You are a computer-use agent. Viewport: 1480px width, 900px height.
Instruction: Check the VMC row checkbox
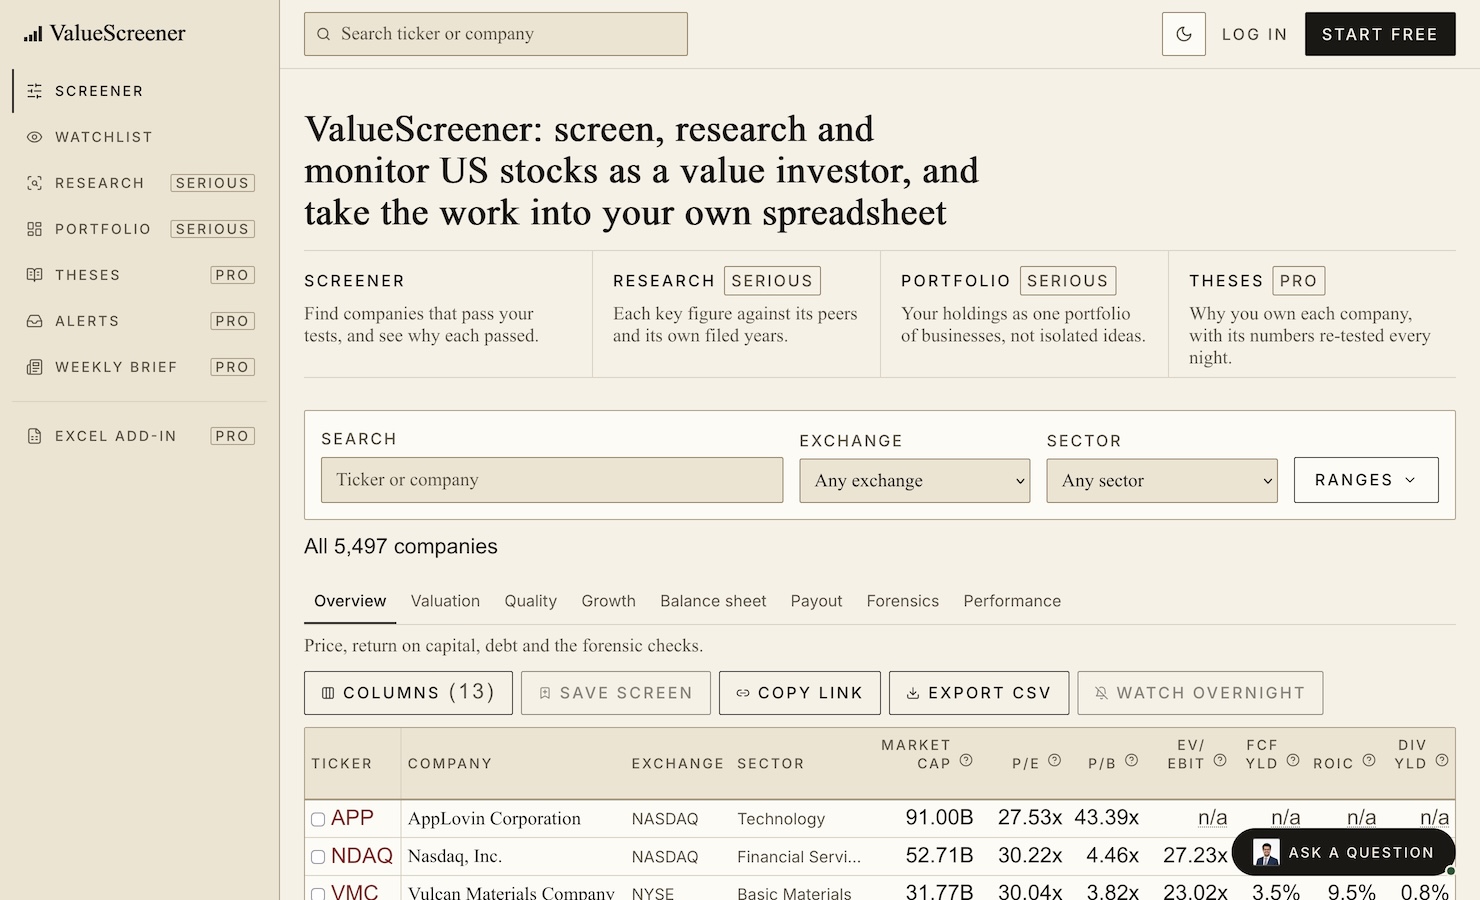(x=318, y=893)
